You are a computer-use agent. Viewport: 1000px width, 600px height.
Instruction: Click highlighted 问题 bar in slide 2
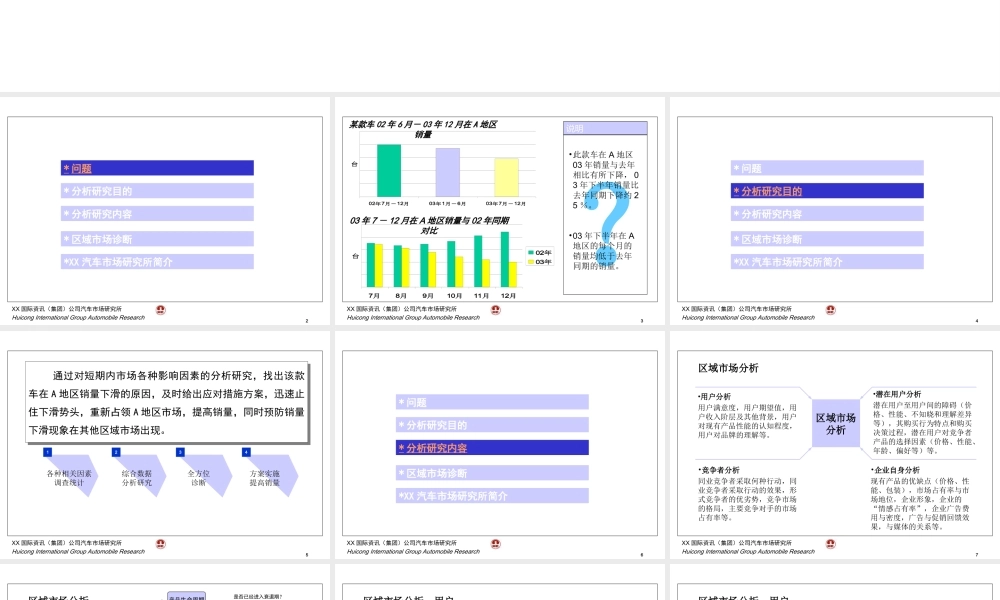point(158,168)
